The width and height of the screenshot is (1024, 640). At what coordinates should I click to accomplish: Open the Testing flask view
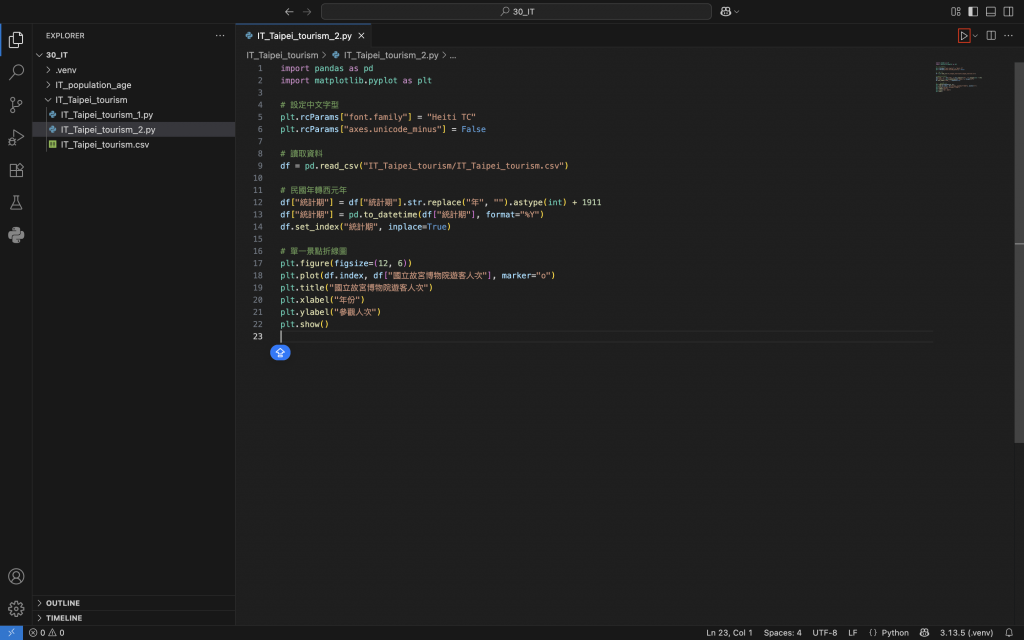pos(16,202)
